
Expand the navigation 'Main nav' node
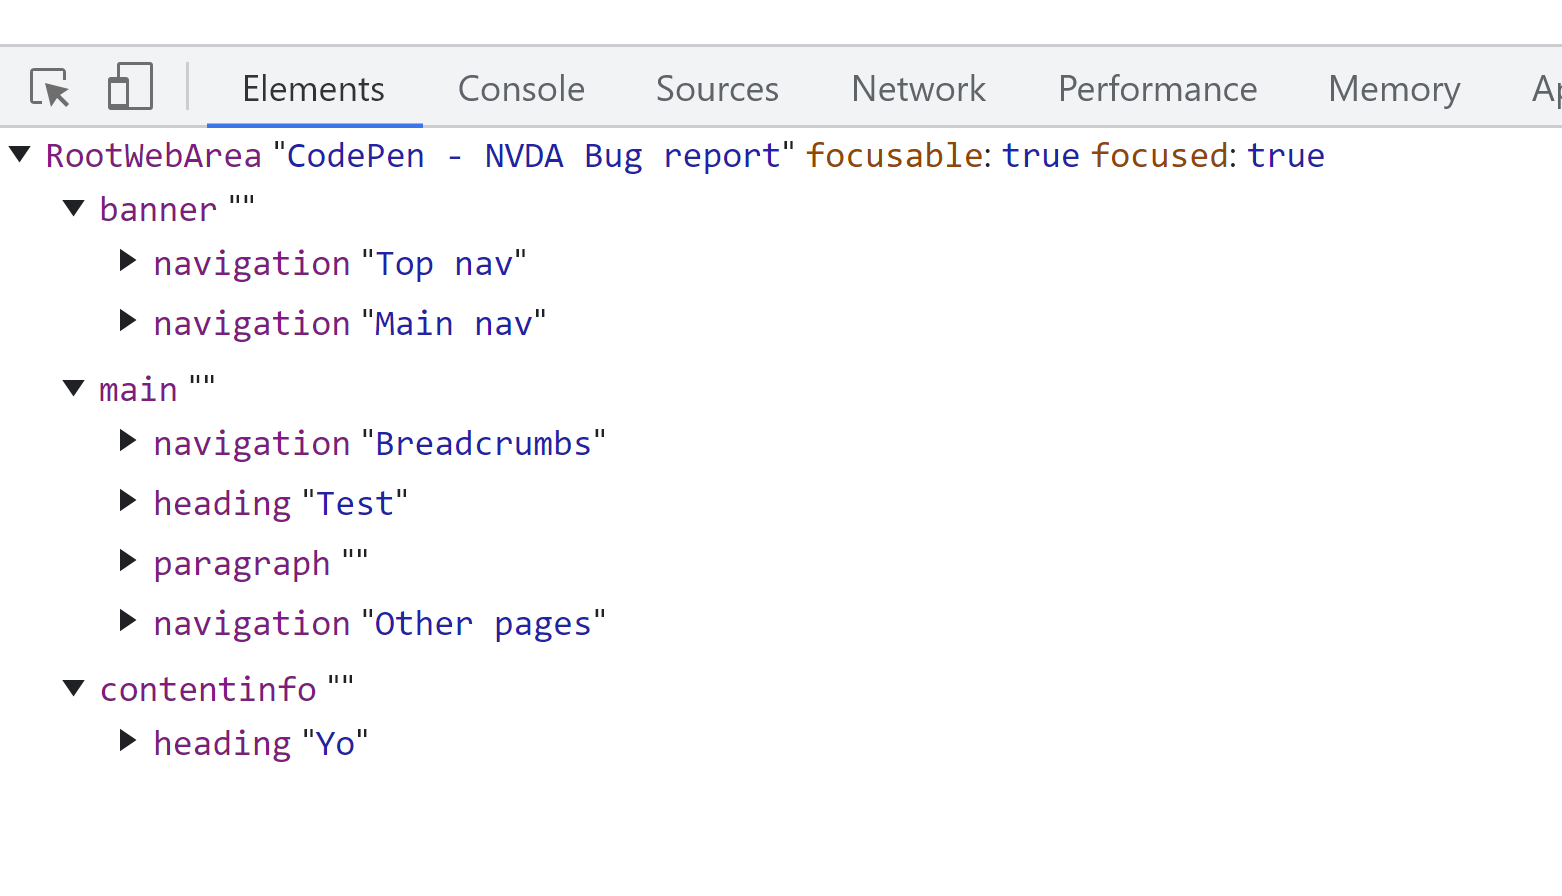tap(127, 321)
